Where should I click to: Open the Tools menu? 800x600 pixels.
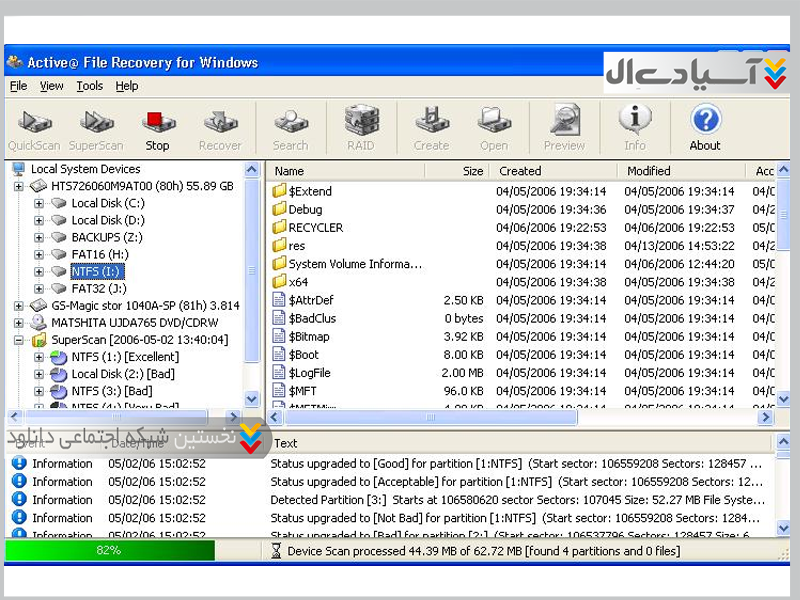point(89,86)
